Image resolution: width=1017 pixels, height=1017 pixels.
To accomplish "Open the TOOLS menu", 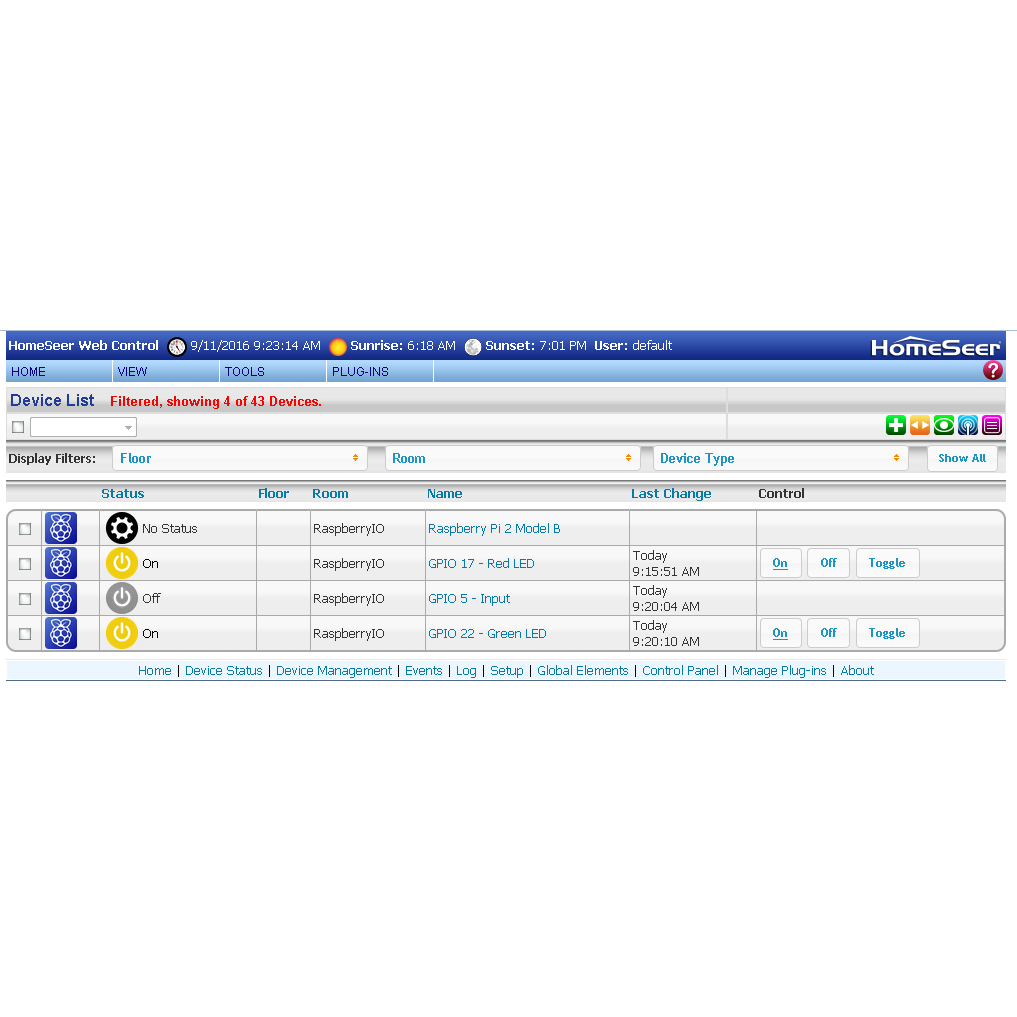I will point(244,372).
